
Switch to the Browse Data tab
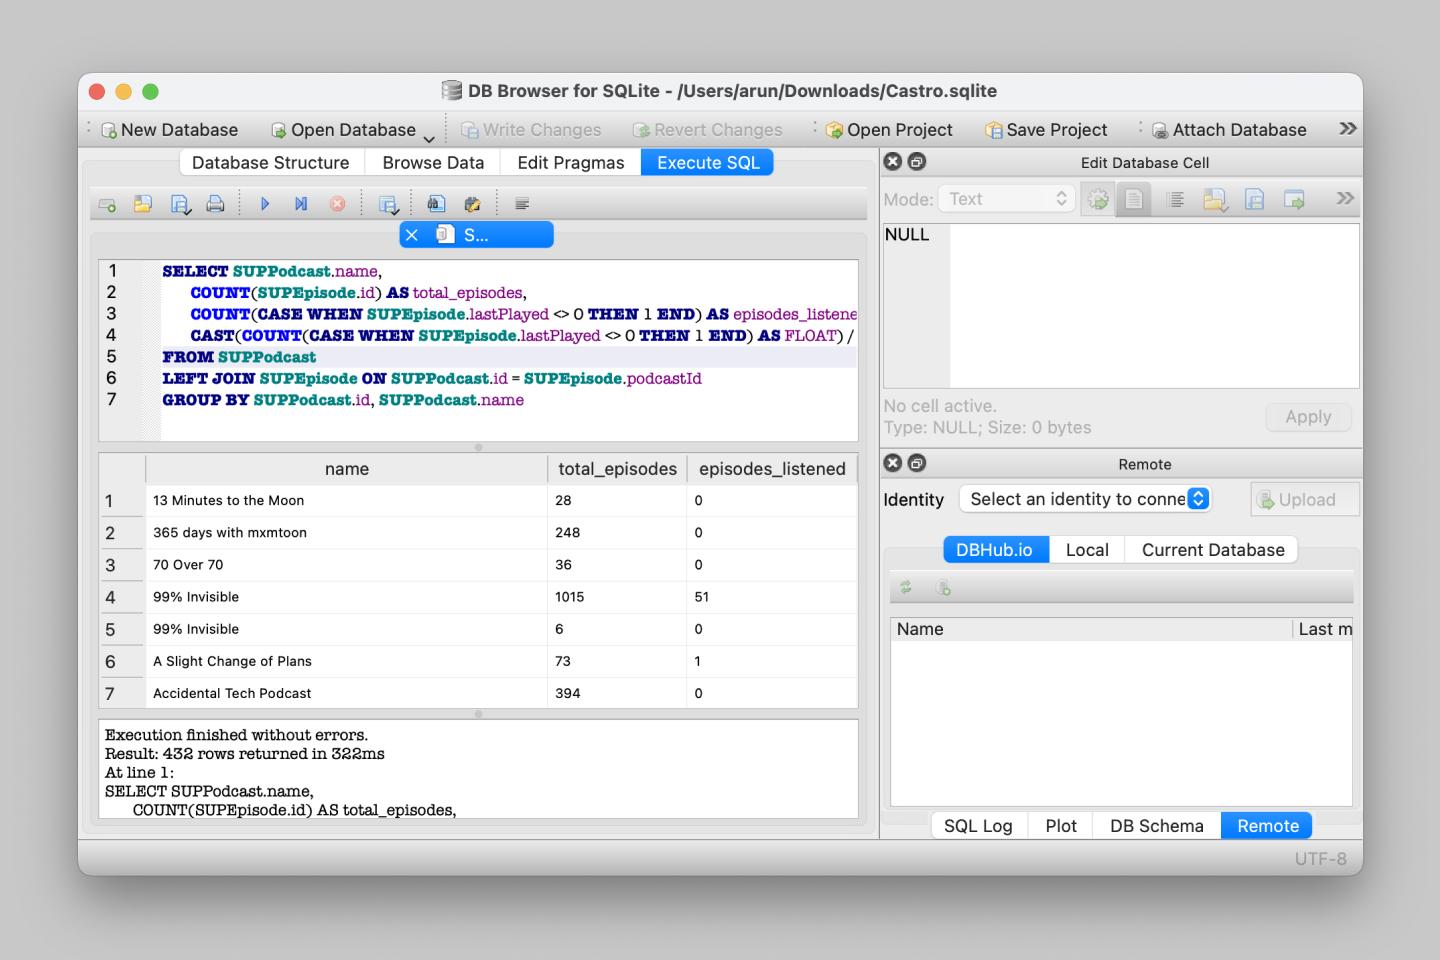point(433,163)
